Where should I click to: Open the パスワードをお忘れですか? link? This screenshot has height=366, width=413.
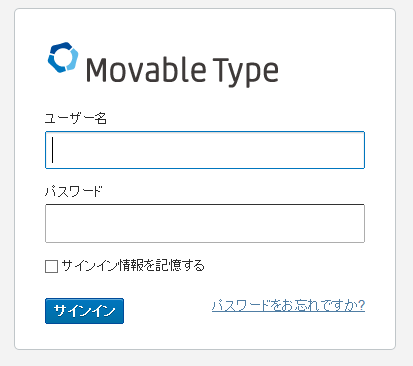tap(288, 305)
